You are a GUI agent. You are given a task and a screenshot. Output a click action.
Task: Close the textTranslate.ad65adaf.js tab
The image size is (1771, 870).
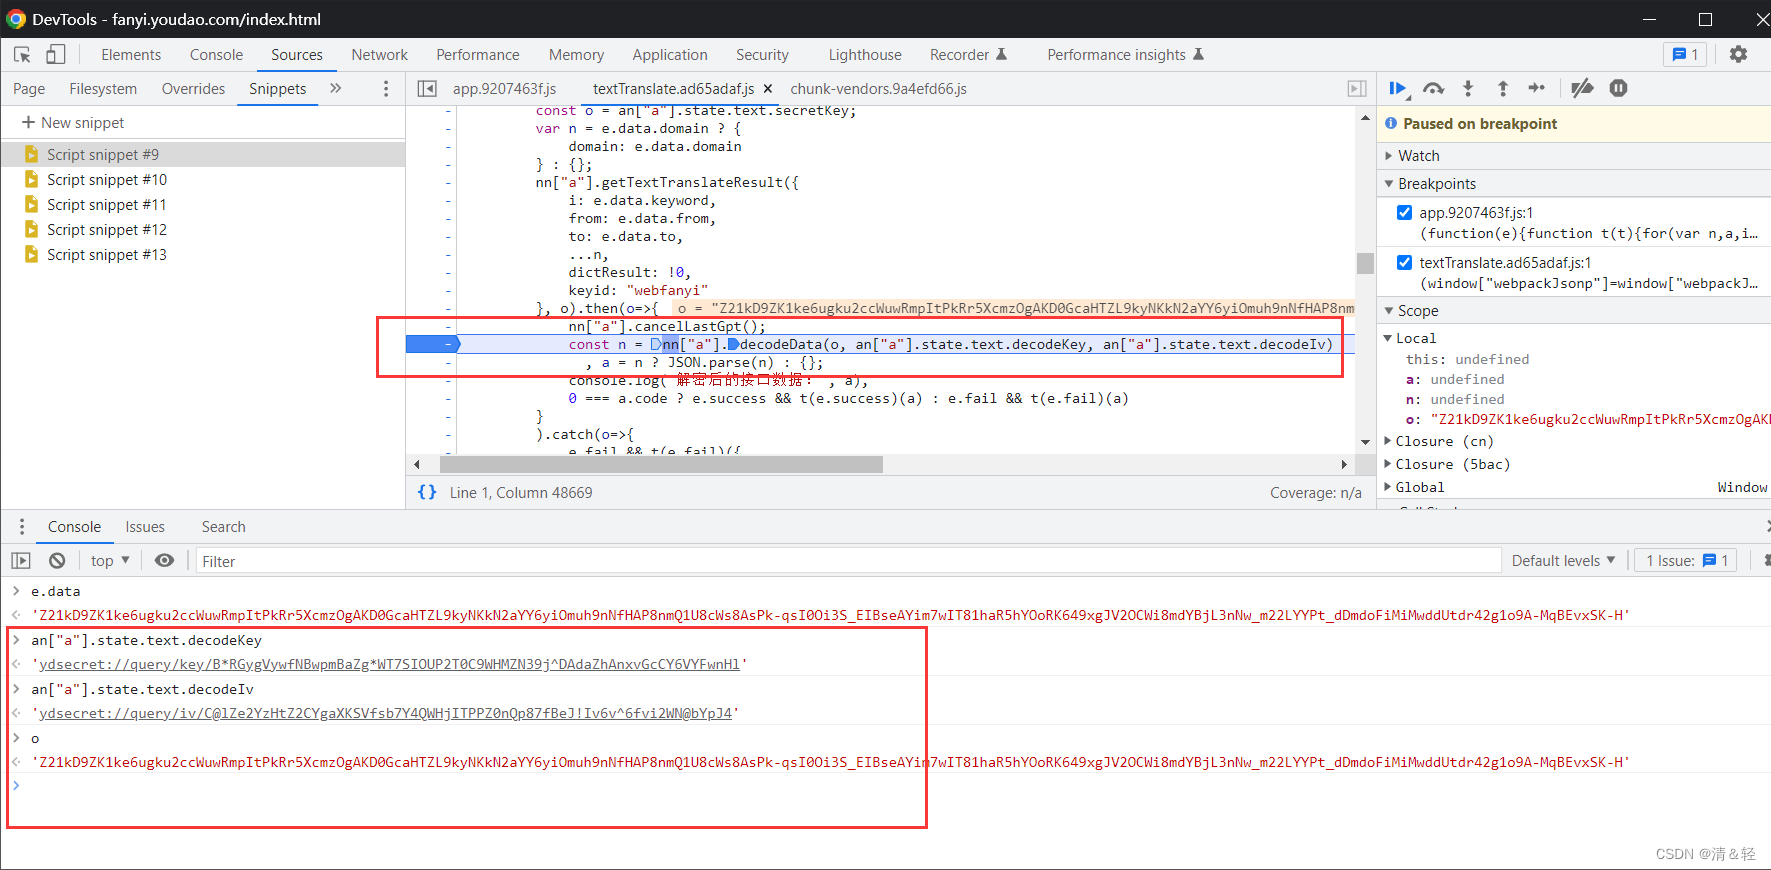767,89
